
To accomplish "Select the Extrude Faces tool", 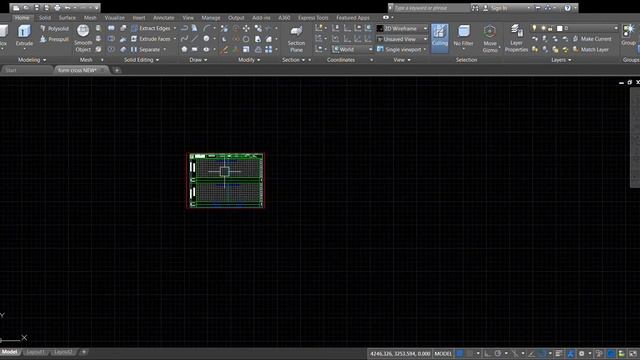I will (151, 39).
